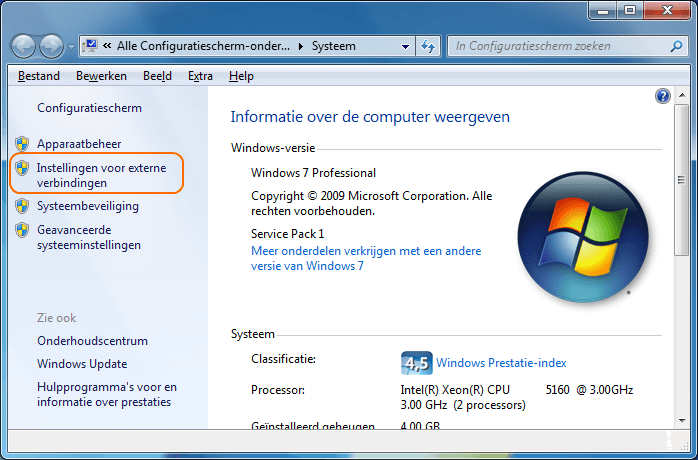Click shield icon beside Geavanceerde systeeminstellingen

(x=22, y=230)
